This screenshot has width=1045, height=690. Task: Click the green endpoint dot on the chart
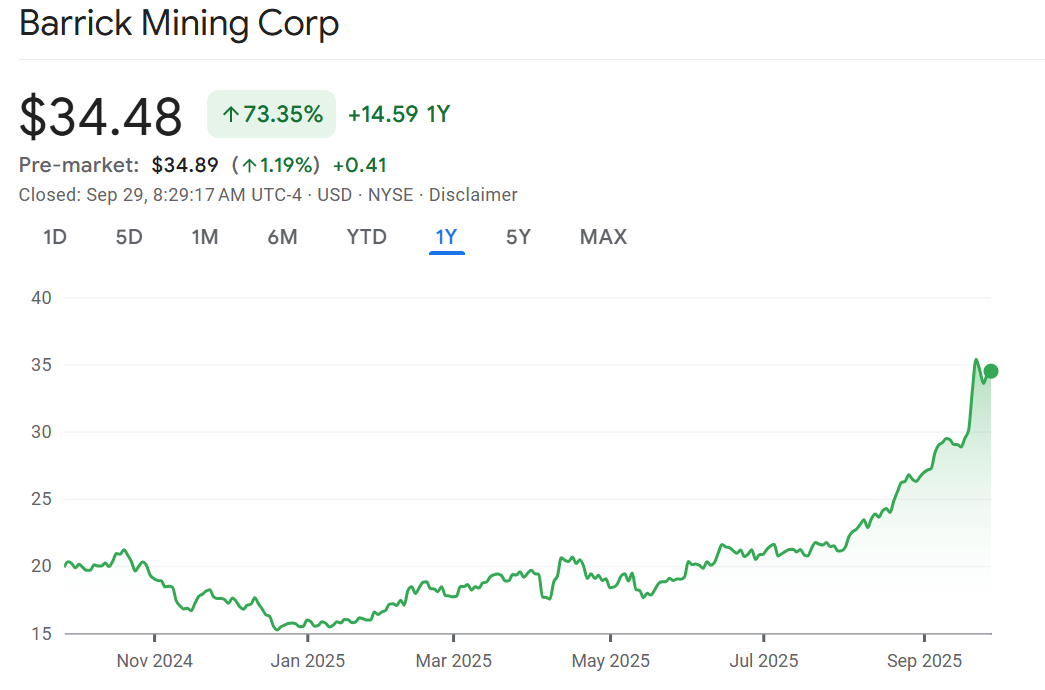point(991,371)
